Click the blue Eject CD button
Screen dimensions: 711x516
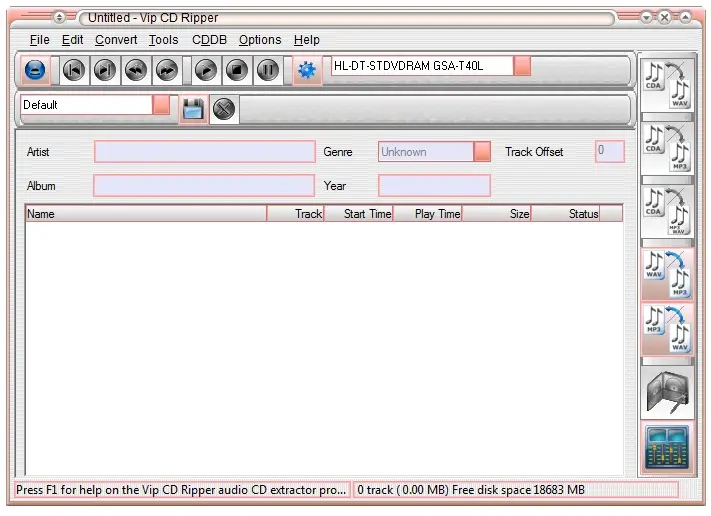tap(35, 70)
